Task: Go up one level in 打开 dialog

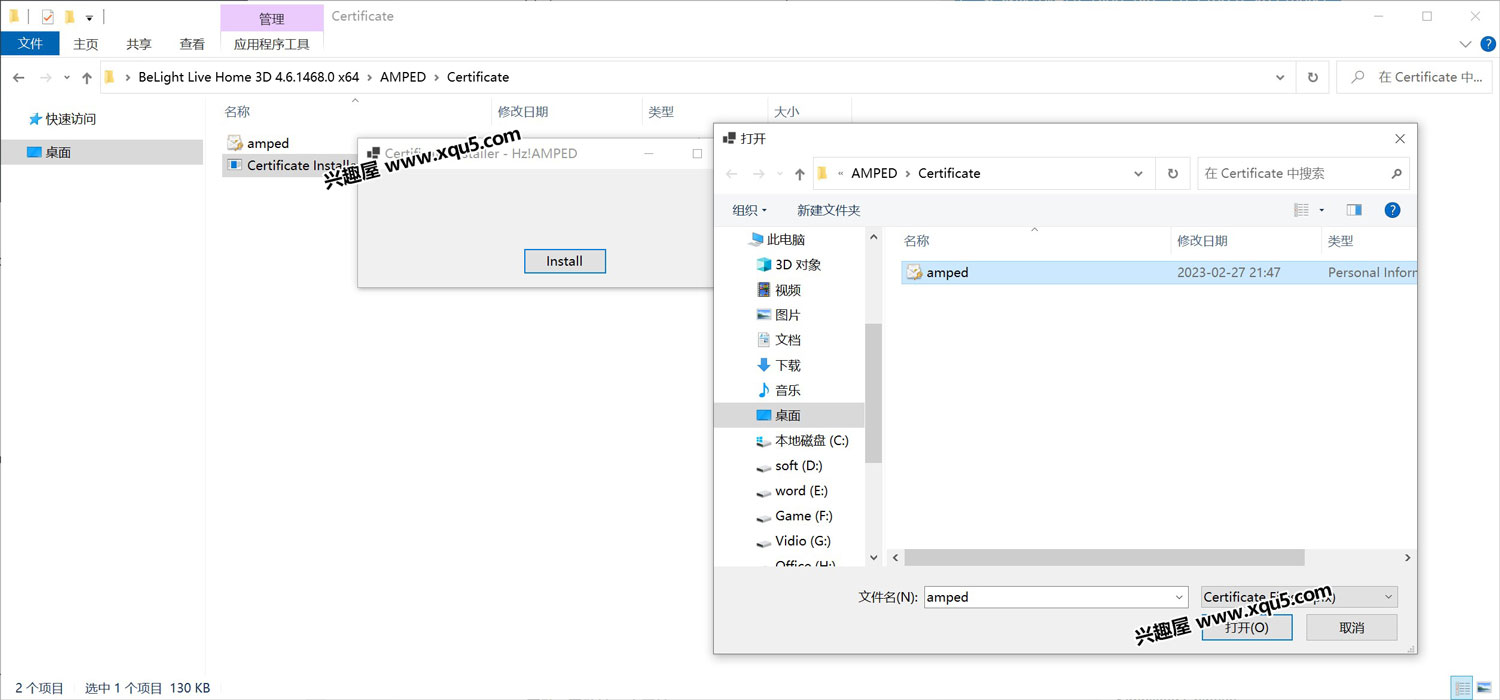Action: click(800, 174)
